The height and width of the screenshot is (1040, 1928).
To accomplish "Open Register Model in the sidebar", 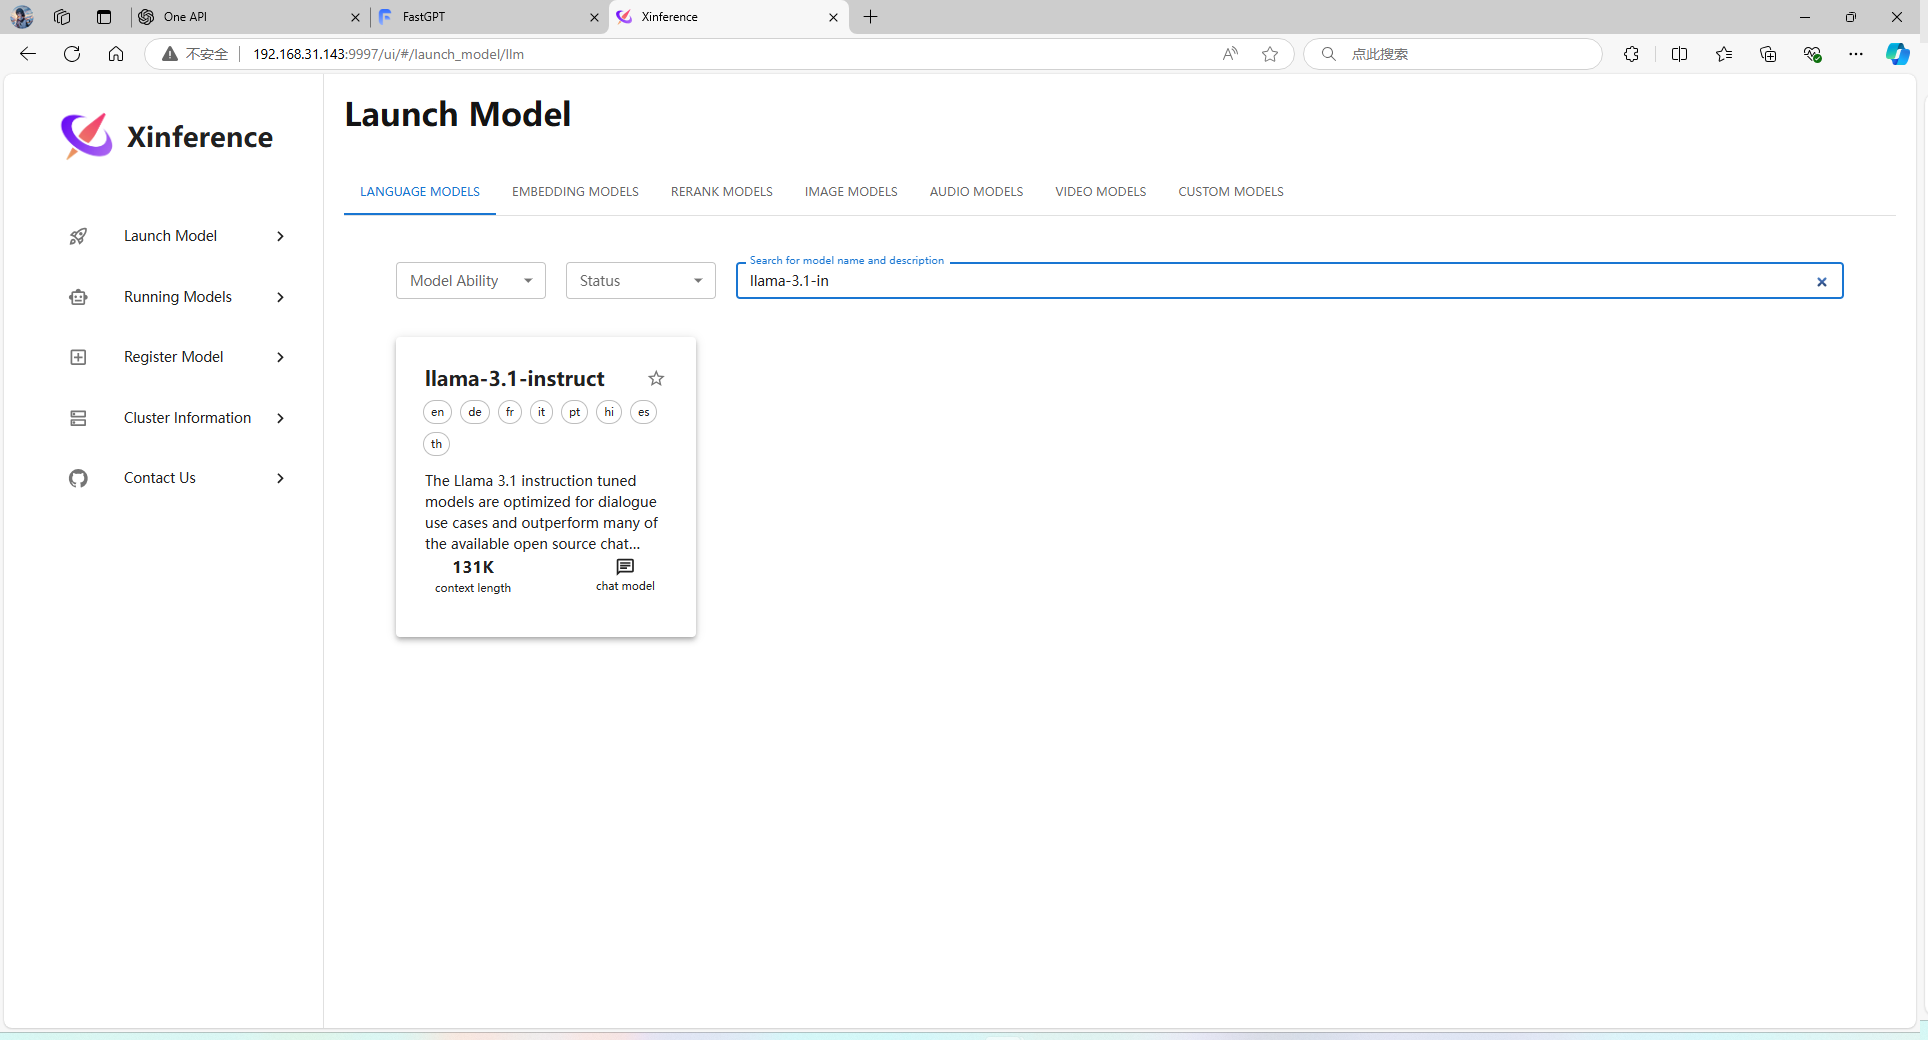I will tap(176, 357).
